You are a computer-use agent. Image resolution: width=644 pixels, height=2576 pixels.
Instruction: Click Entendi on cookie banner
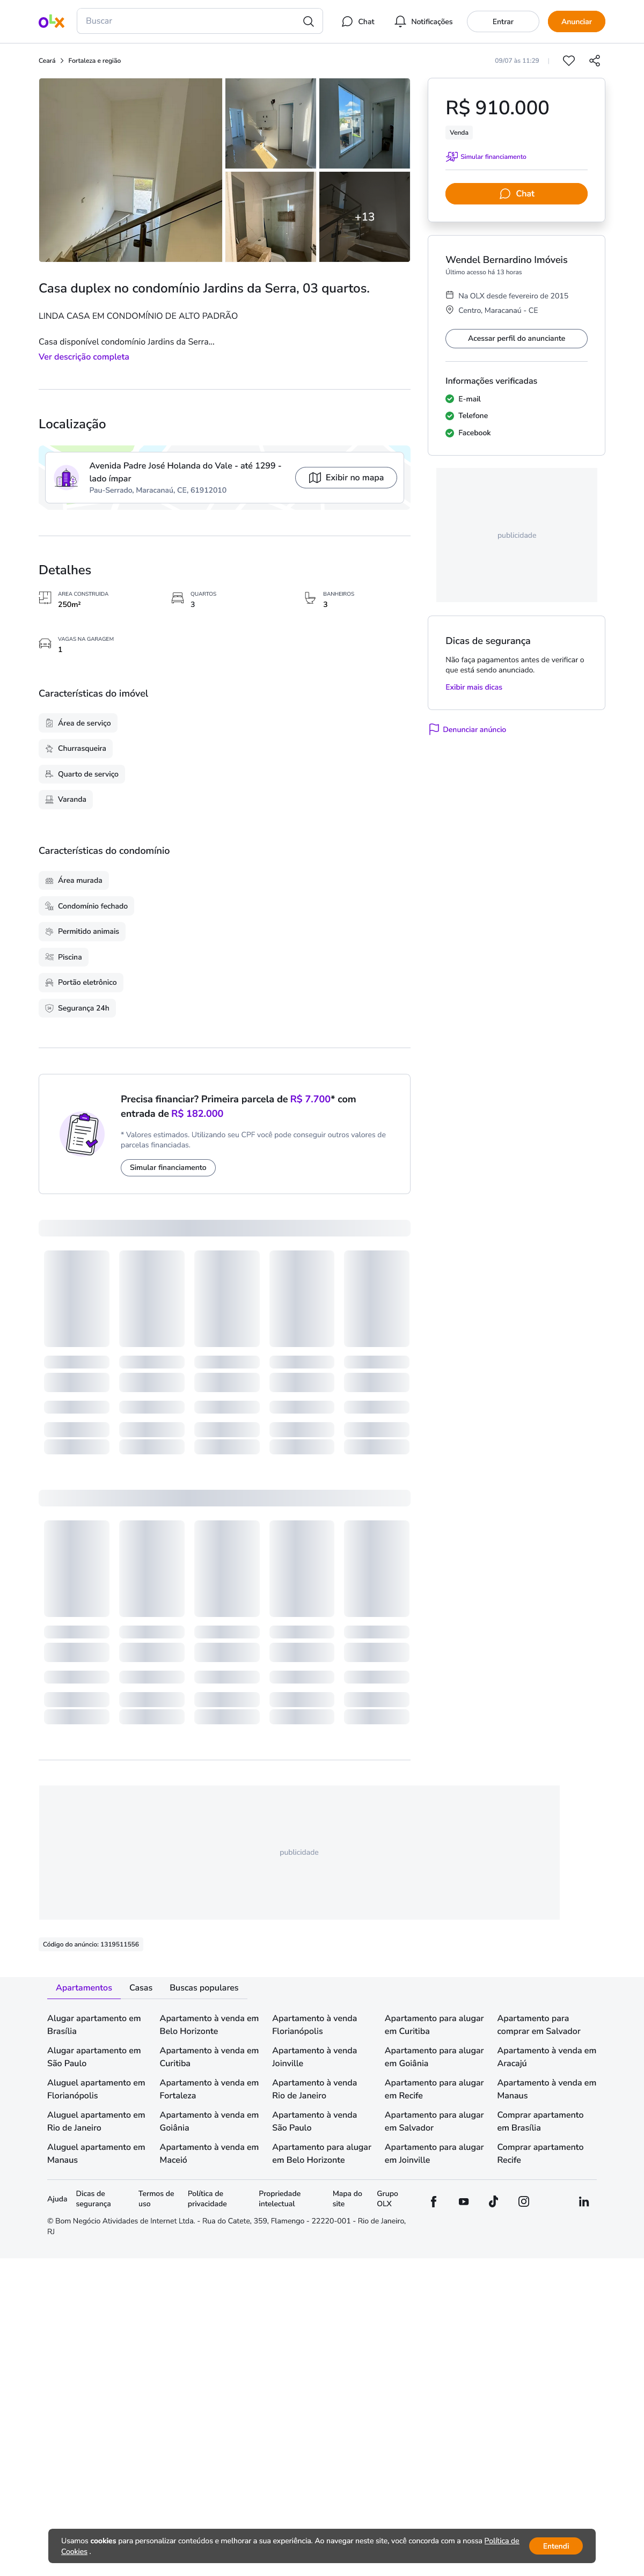[x=556, y=2546]
